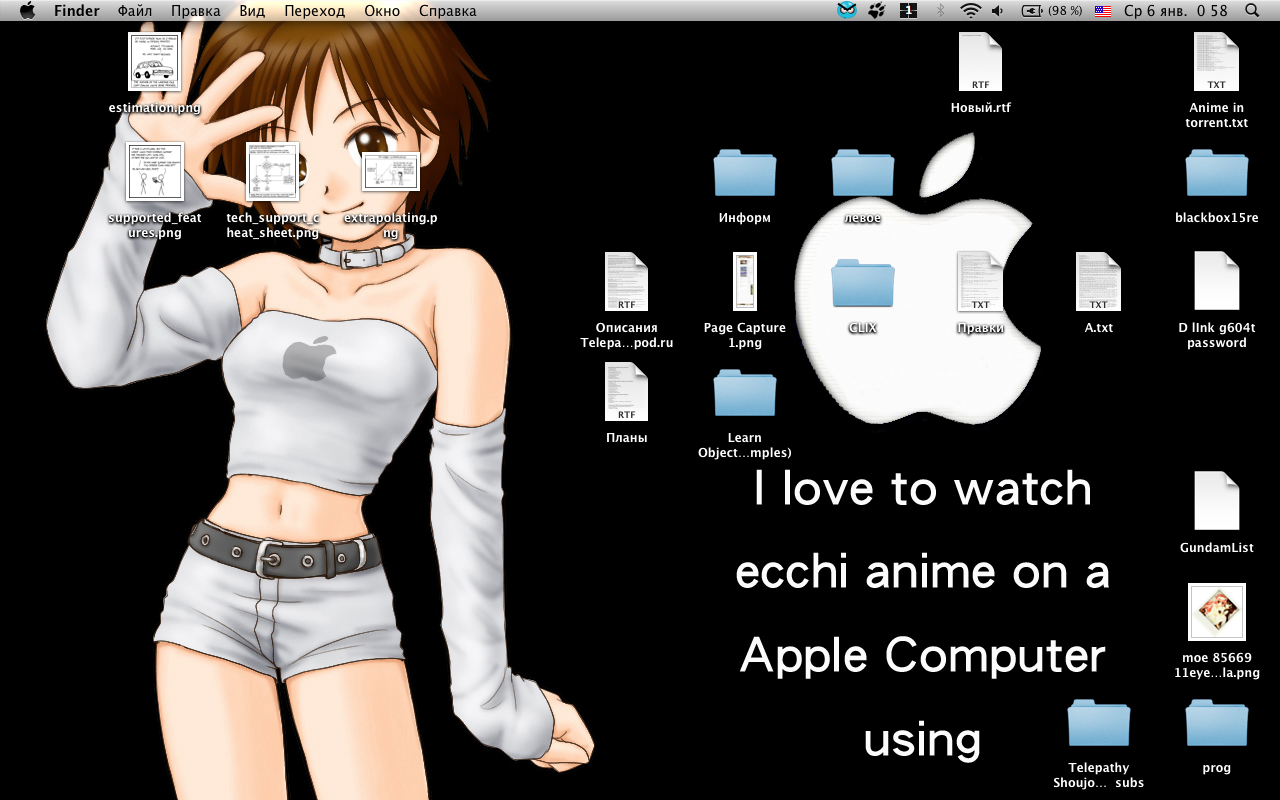
Task: Select the prog folder
Action: [x=1217, y=722]
